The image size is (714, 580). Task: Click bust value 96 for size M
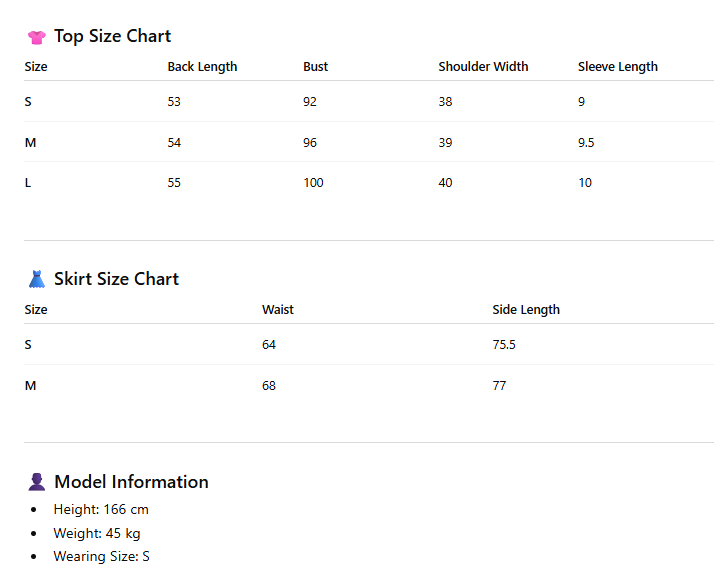pos(310,142)
